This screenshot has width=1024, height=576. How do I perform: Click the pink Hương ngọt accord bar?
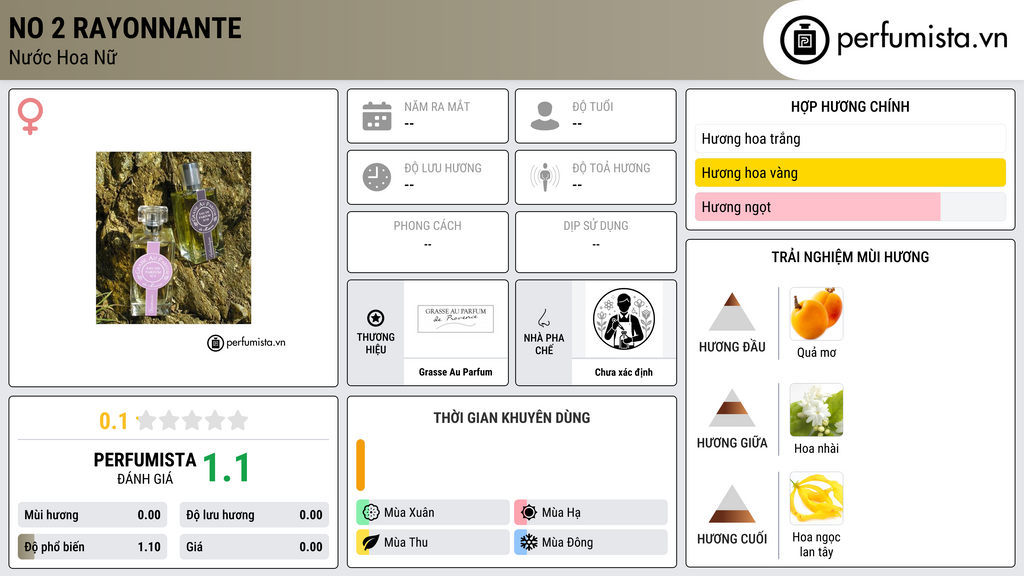pos(850,207)
